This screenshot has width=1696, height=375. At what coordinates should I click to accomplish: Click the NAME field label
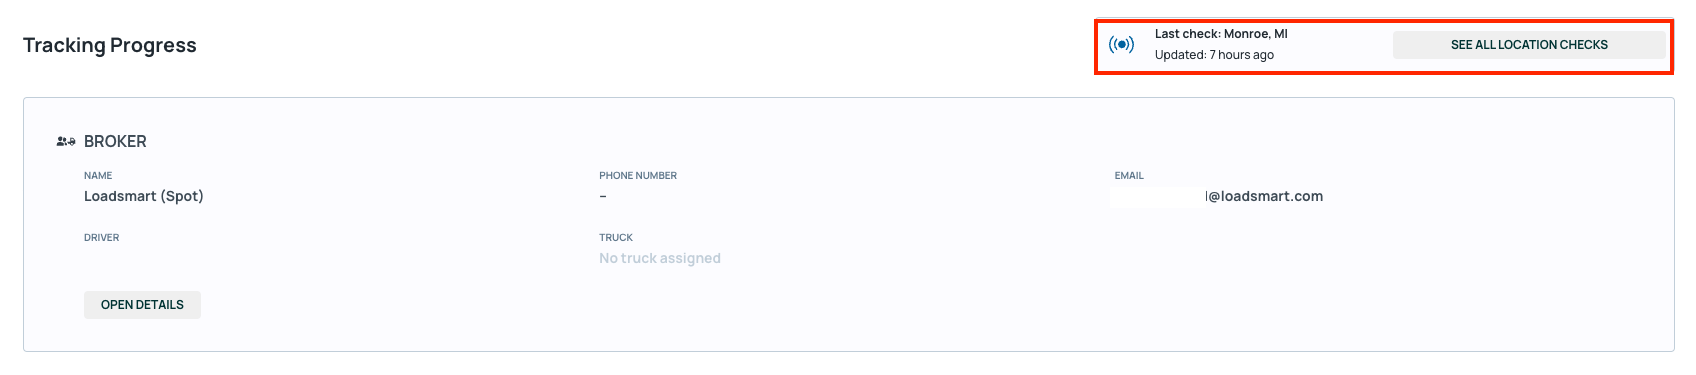(x=98, y=176)
